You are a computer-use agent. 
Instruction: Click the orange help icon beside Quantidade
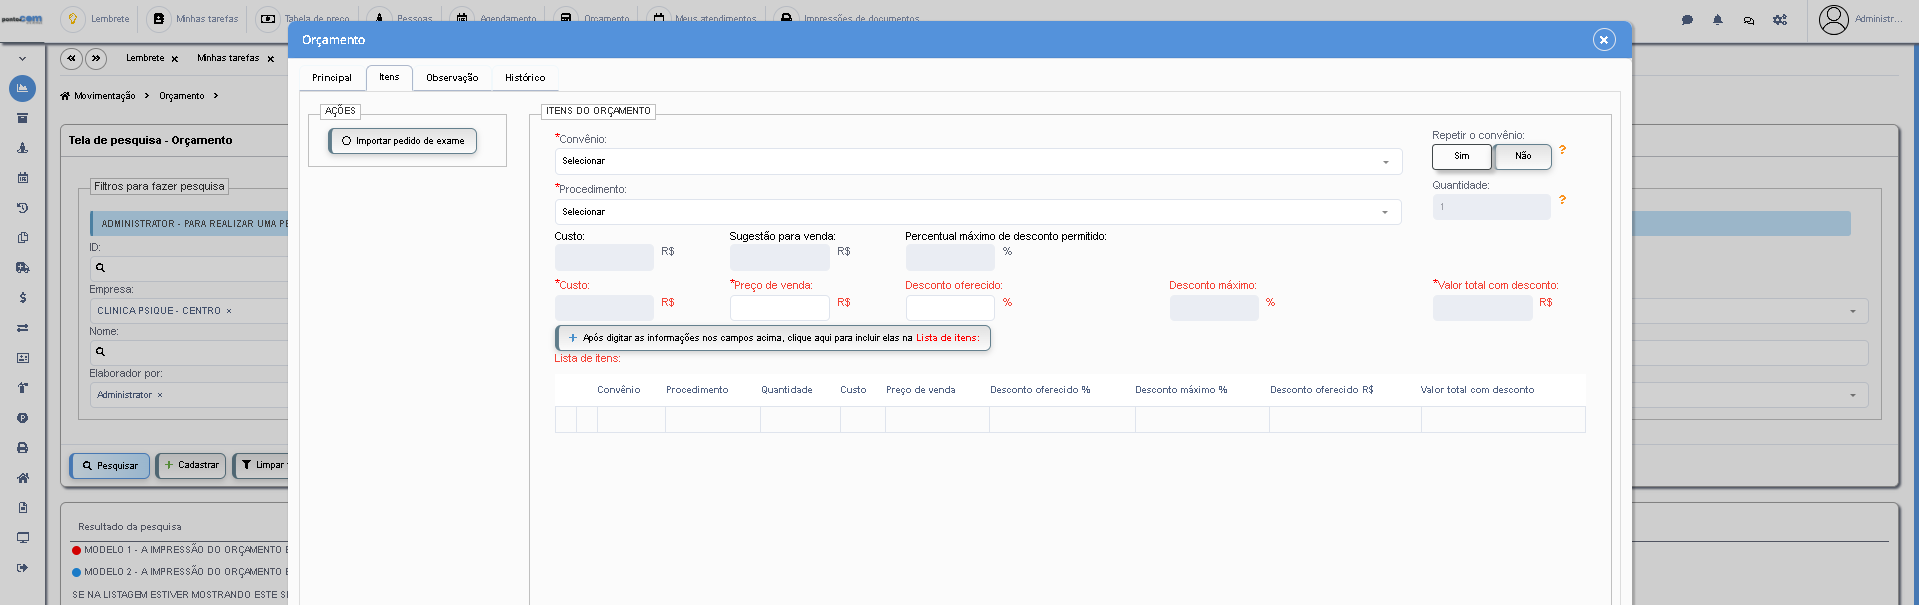pos(1562,200)
